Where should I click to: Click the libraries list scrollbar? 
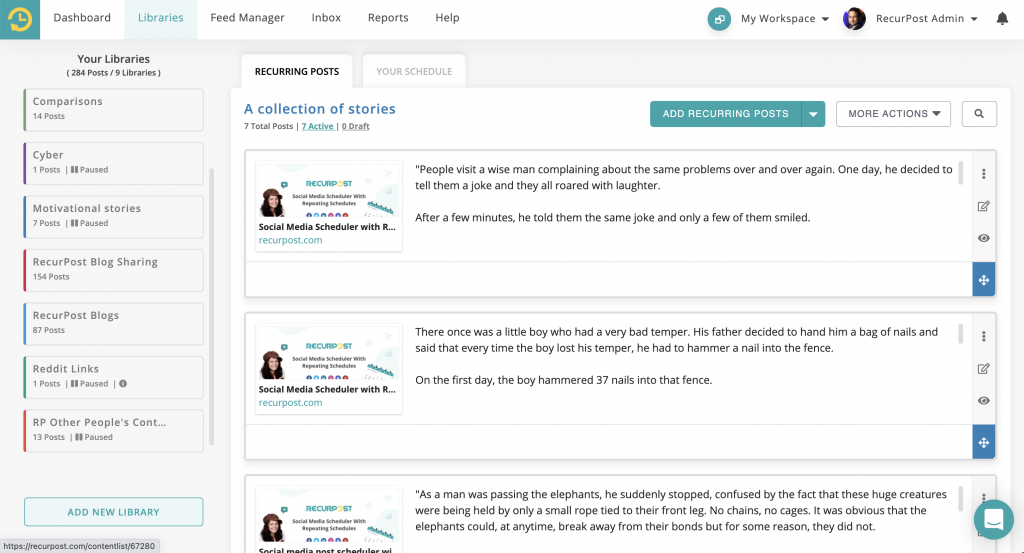212,307
